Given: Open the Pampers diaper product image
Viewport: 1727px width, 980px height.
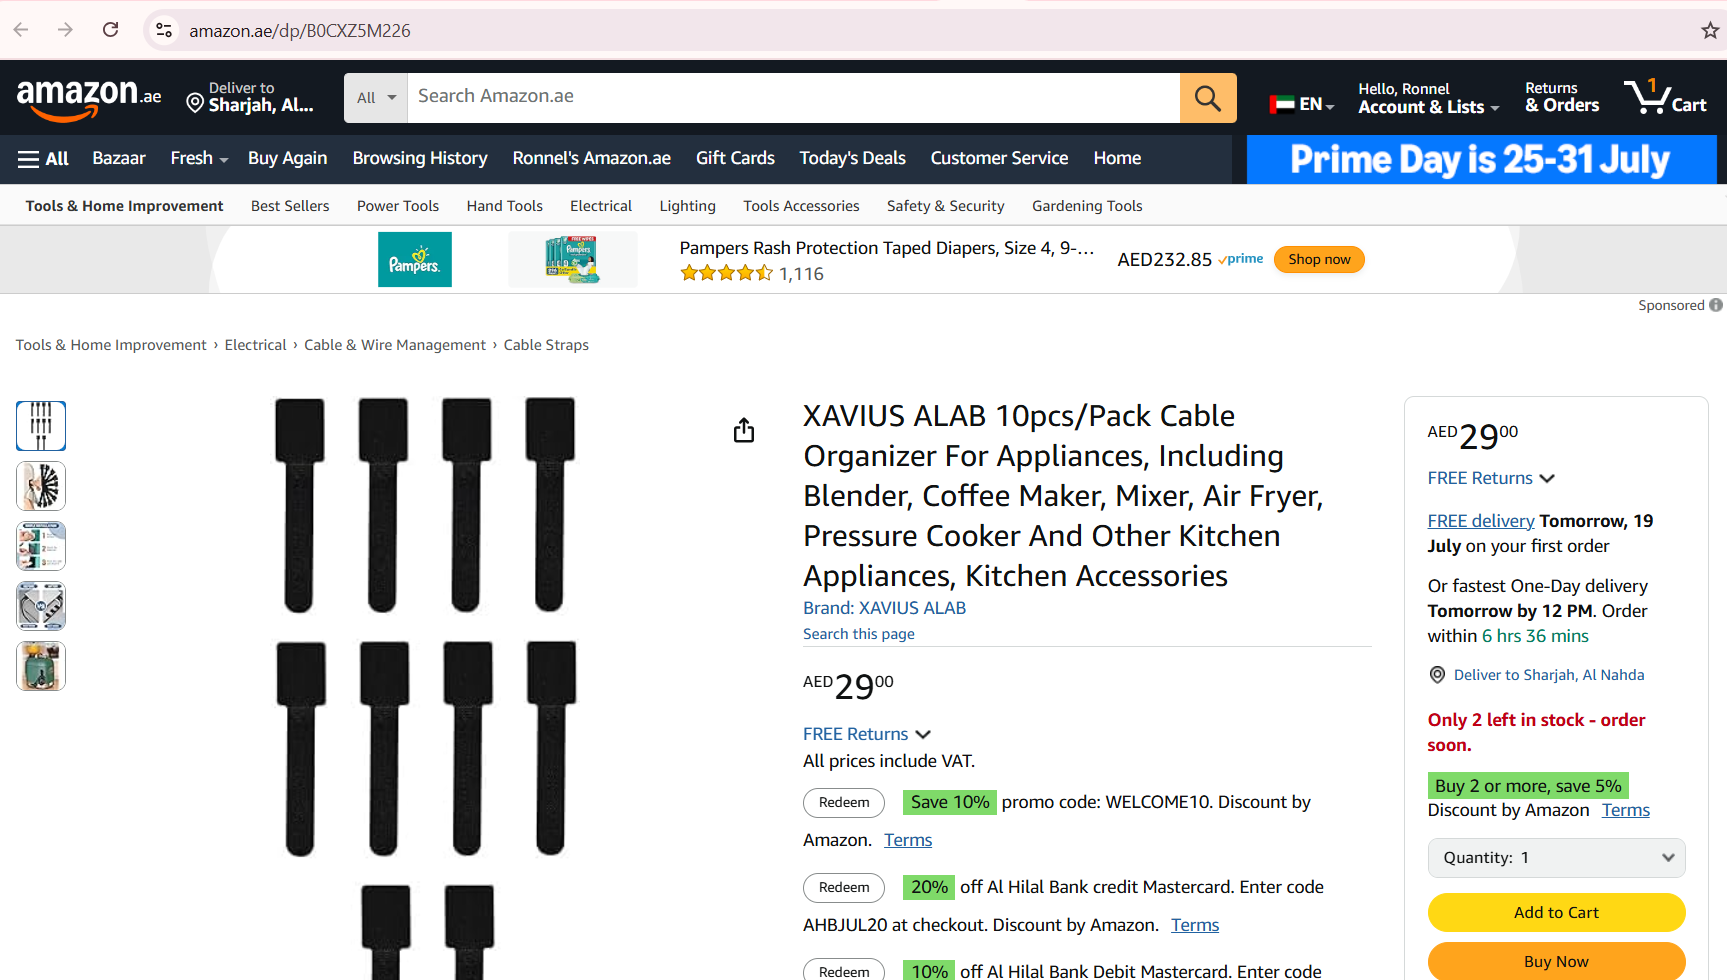Looking at the screenshot, I should (x=572, y=259).
